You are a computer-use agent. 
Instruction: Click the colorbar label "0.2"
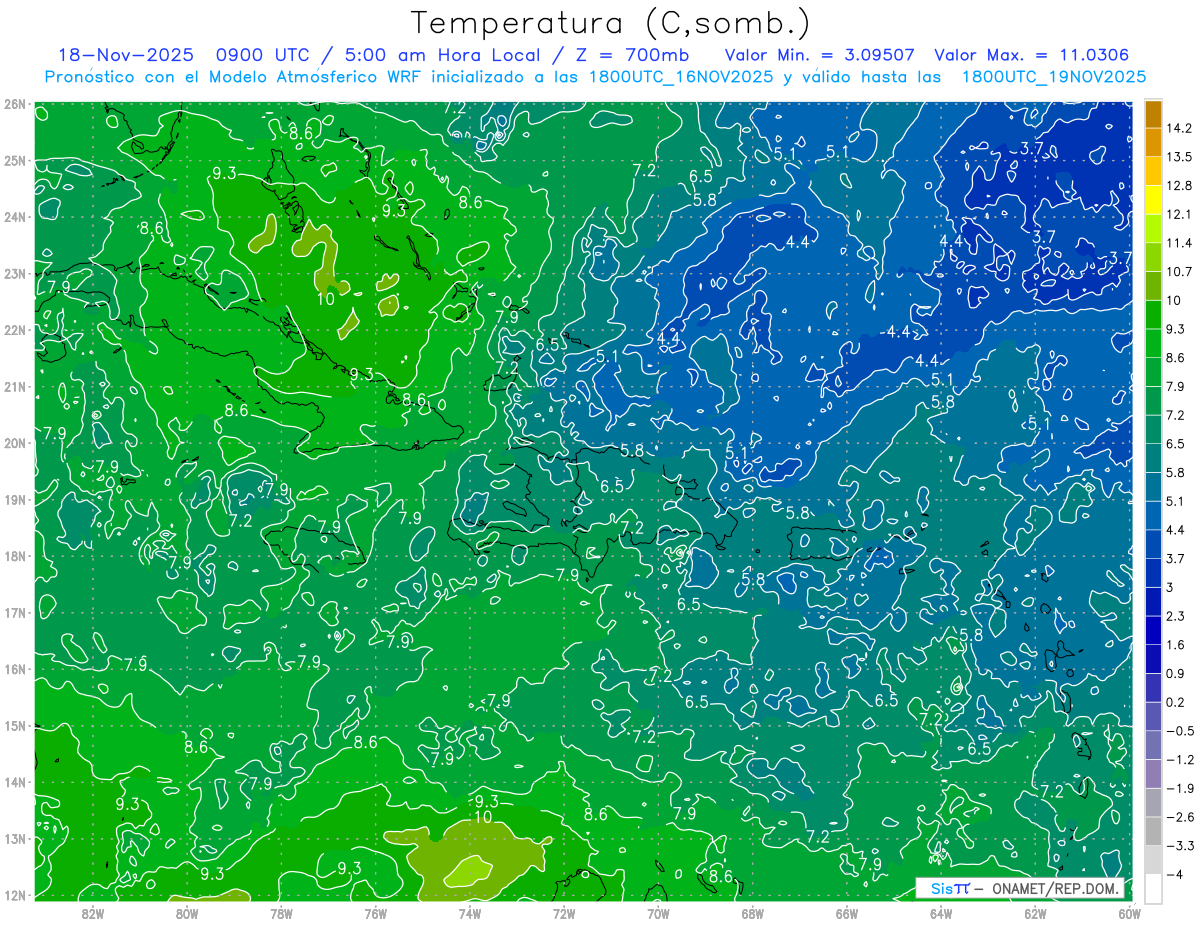tap(1175, 702)
